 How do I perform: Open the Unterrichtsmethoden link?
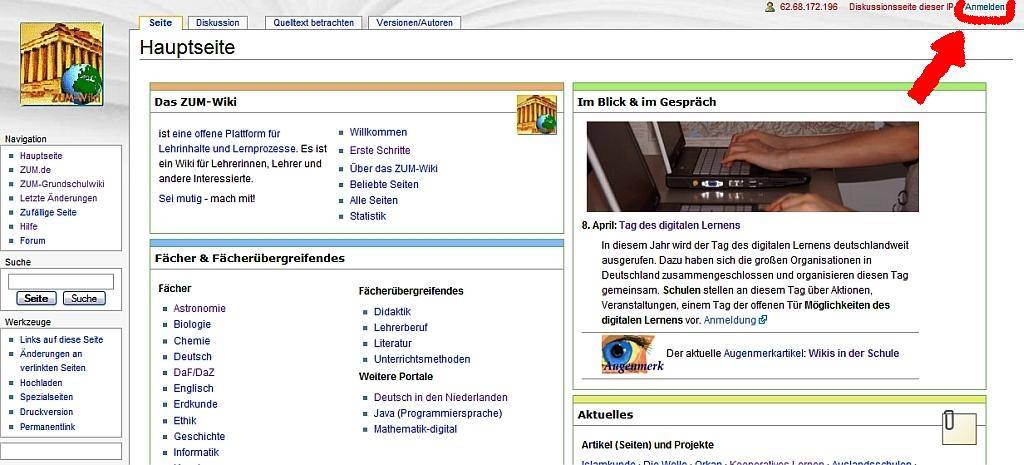[x=421, y=360]
